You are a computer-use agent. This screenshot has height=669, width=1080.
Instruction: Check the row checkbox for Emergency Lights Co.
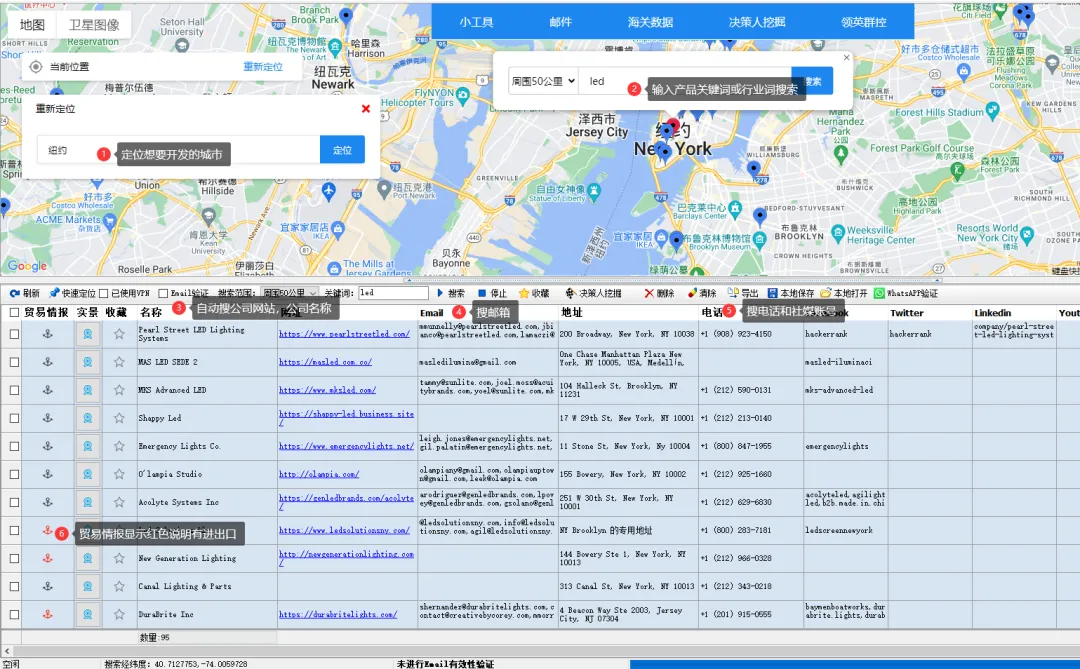coord(14,446)
